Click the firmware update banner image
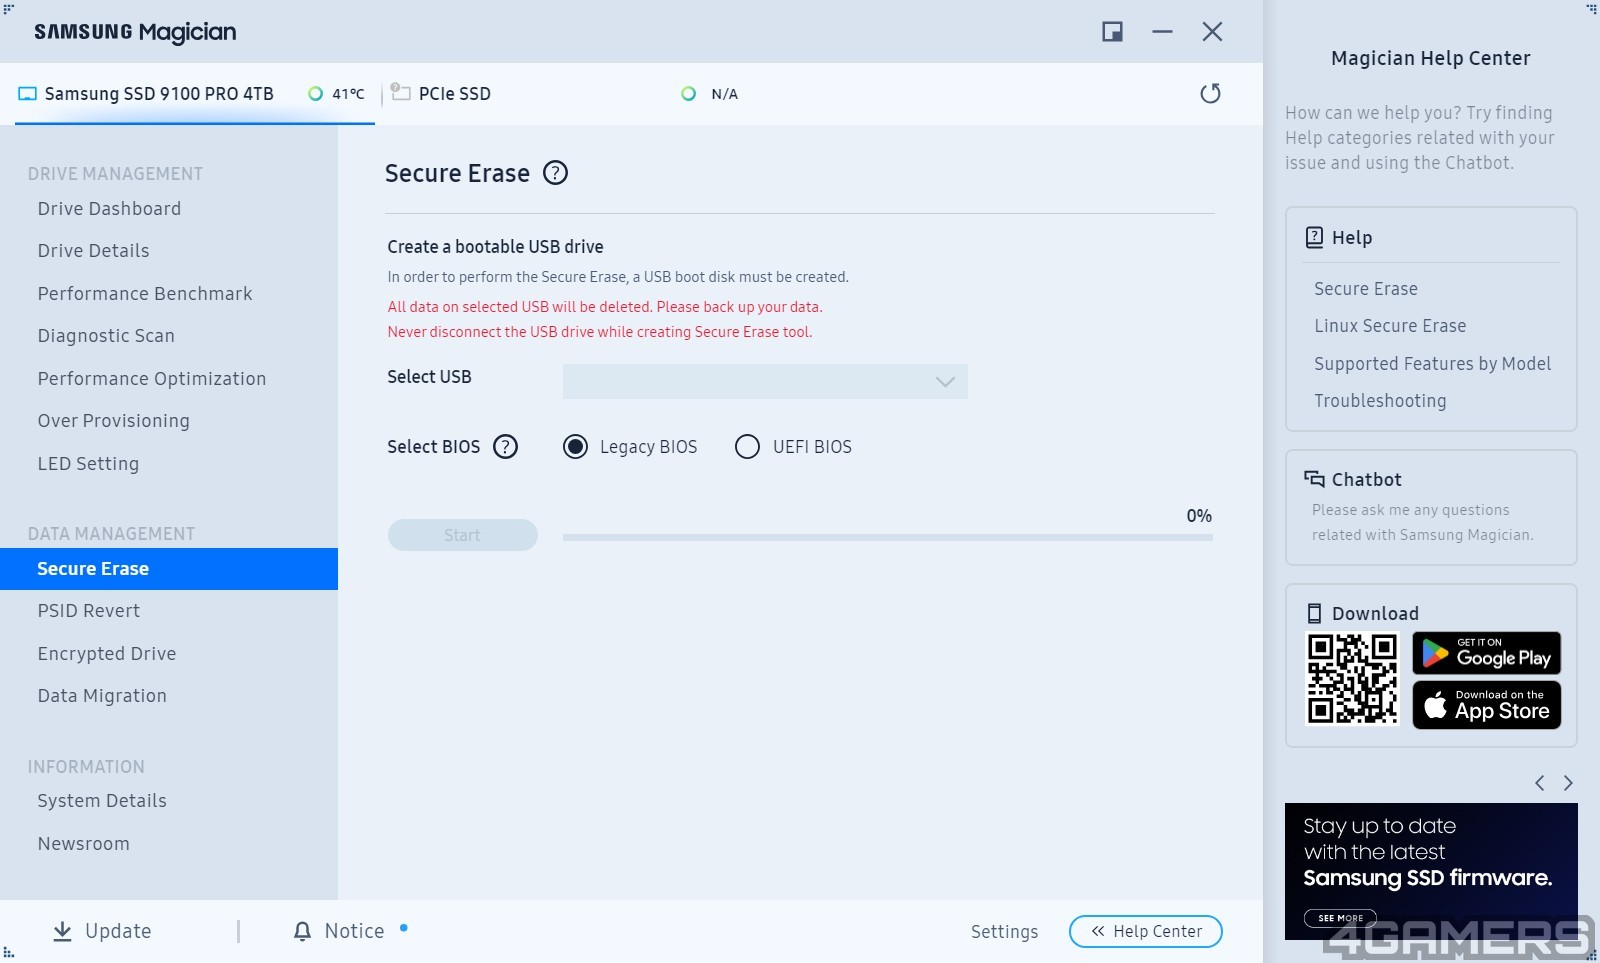The height and width of the screenshot is (963, 1600). [x=1431, y=871]
